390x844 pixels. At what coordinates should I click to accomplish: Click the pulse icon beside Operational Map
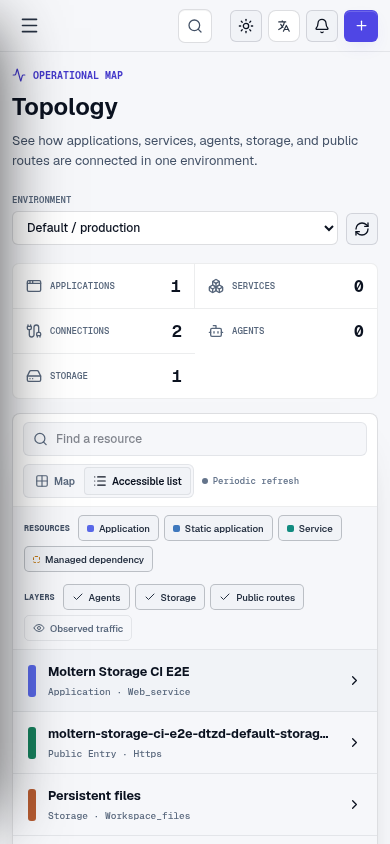(x=19, y=75)
